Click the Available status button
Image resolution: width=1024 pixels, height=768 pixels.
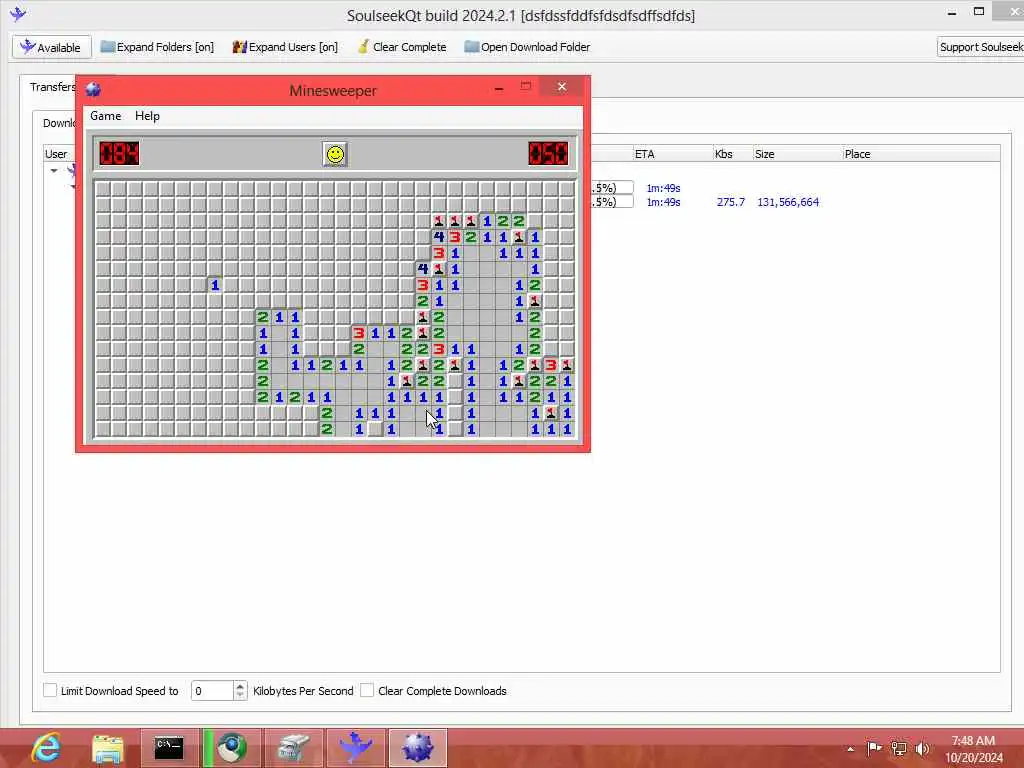pos(51,47)
